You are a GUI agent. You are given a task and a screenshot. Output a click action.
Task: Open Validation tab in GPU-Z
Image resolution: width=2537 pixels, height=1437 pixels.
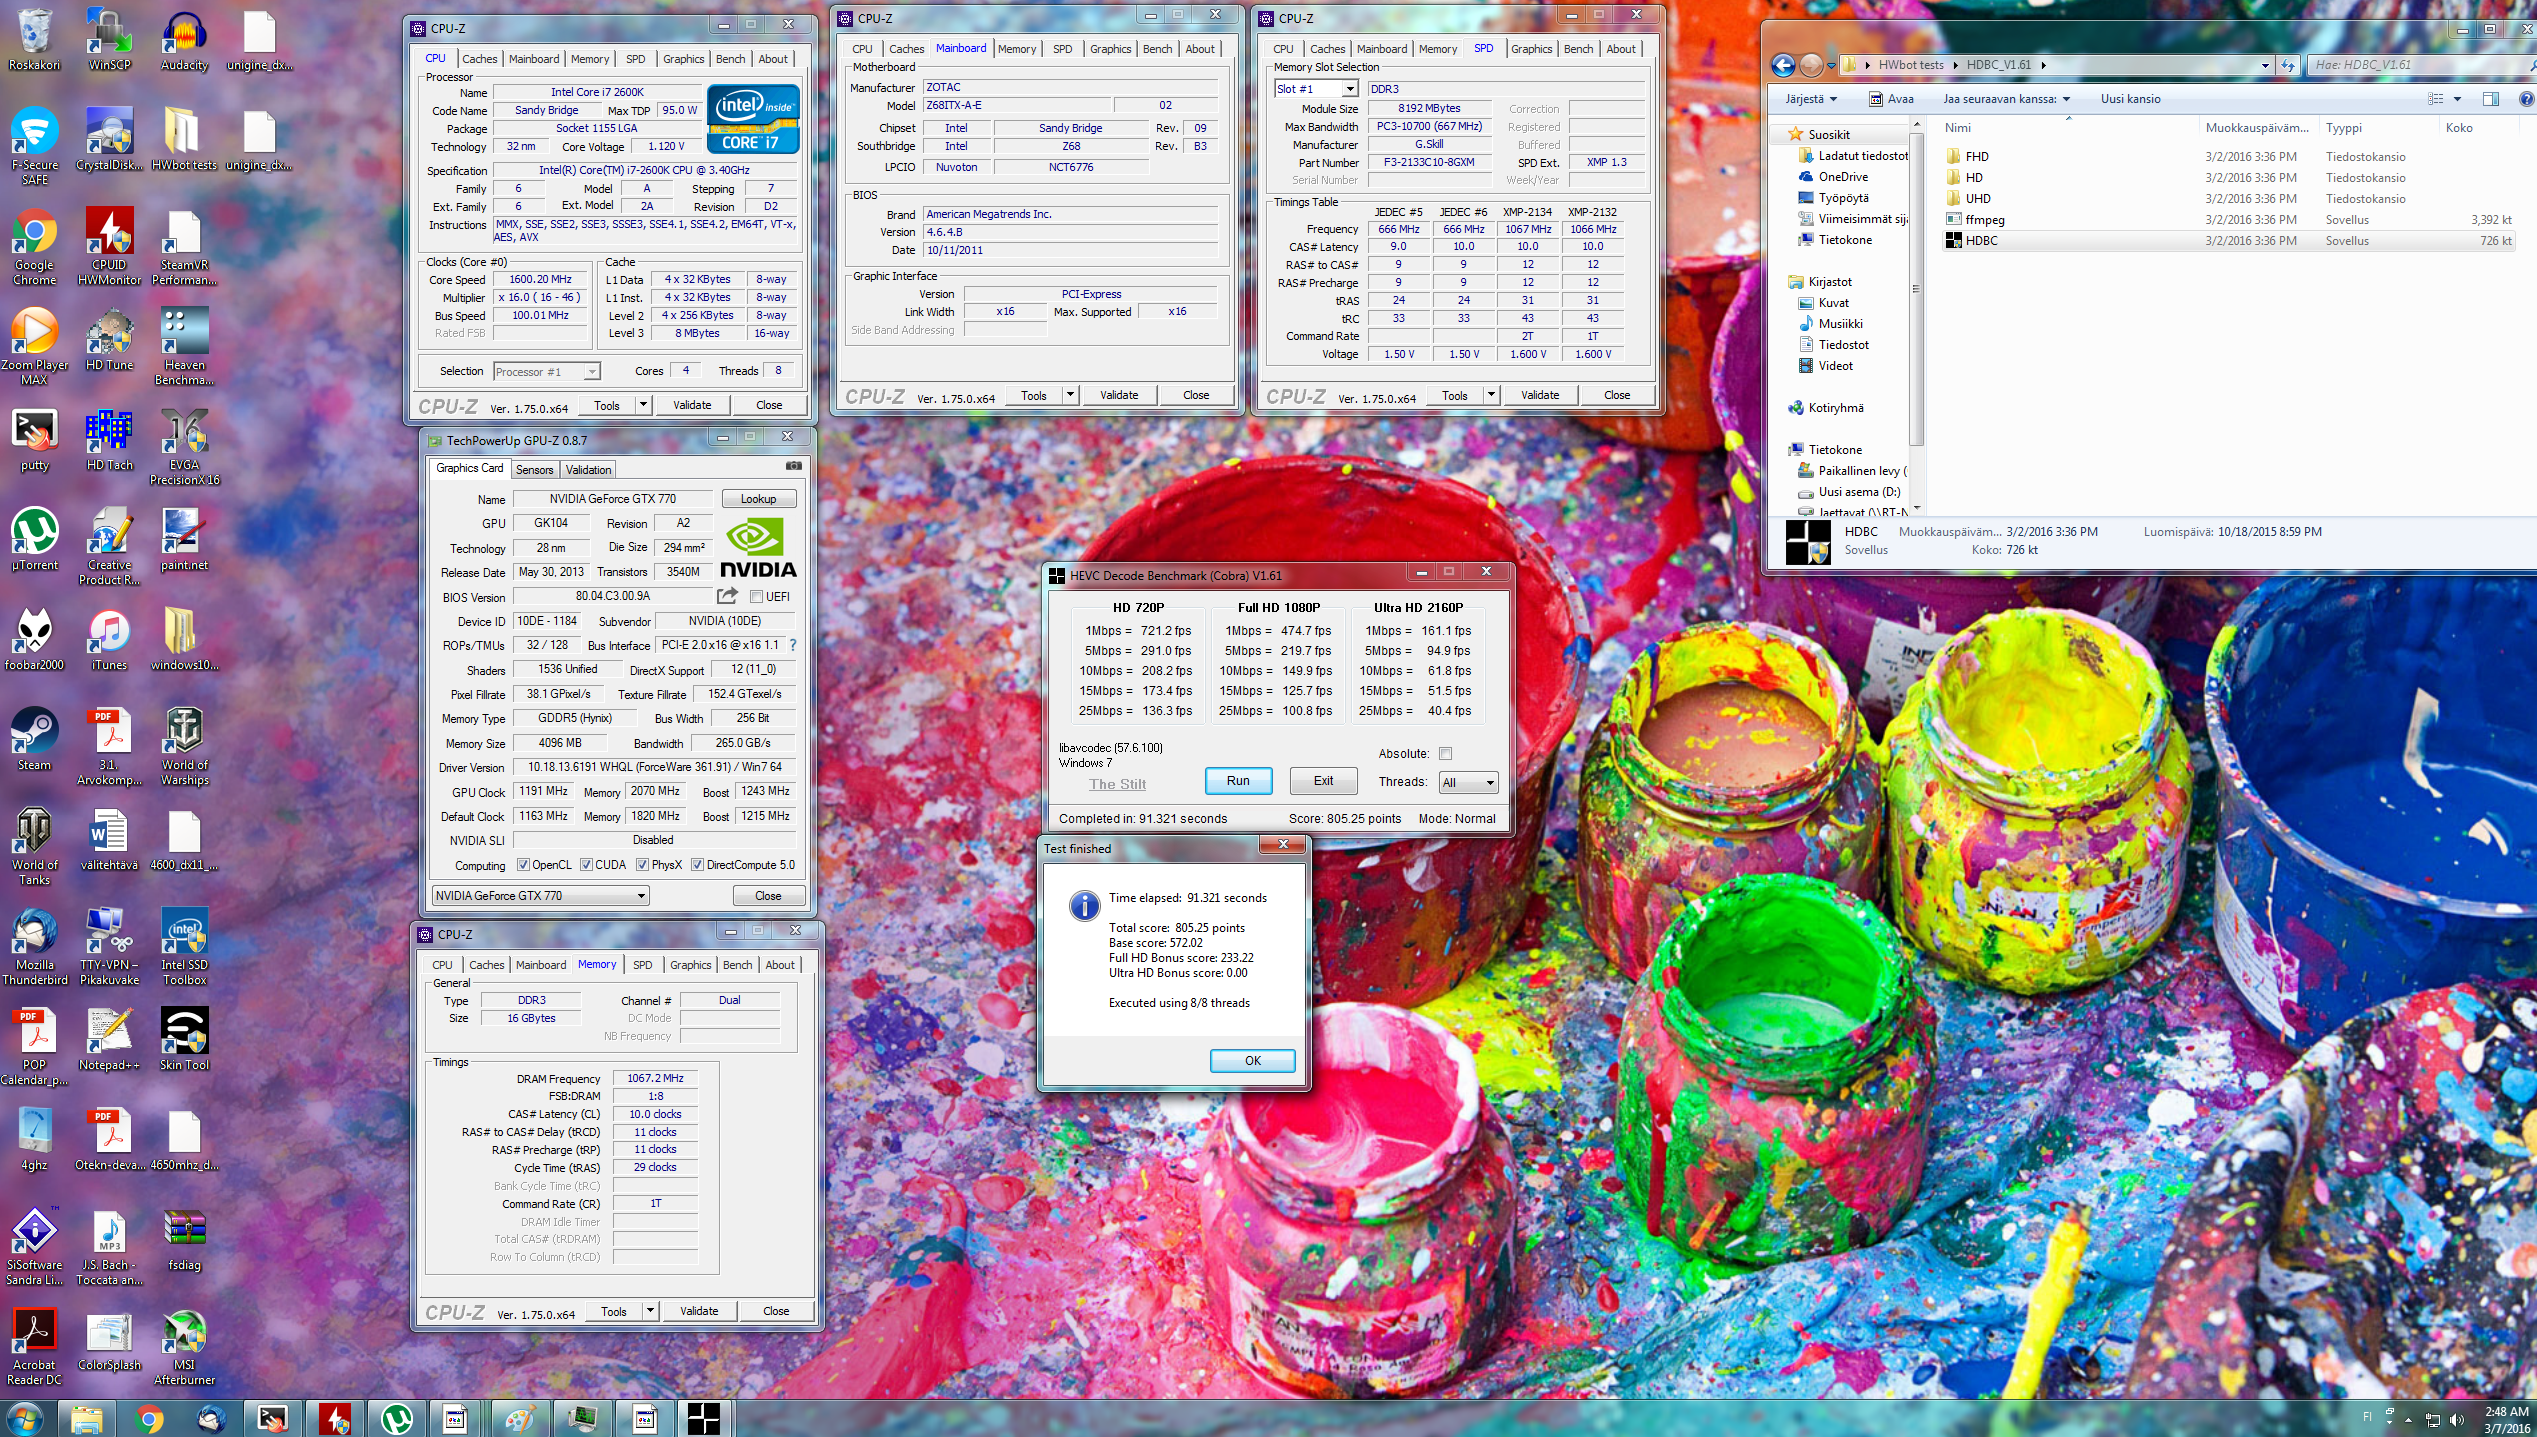tap(588, 470)
